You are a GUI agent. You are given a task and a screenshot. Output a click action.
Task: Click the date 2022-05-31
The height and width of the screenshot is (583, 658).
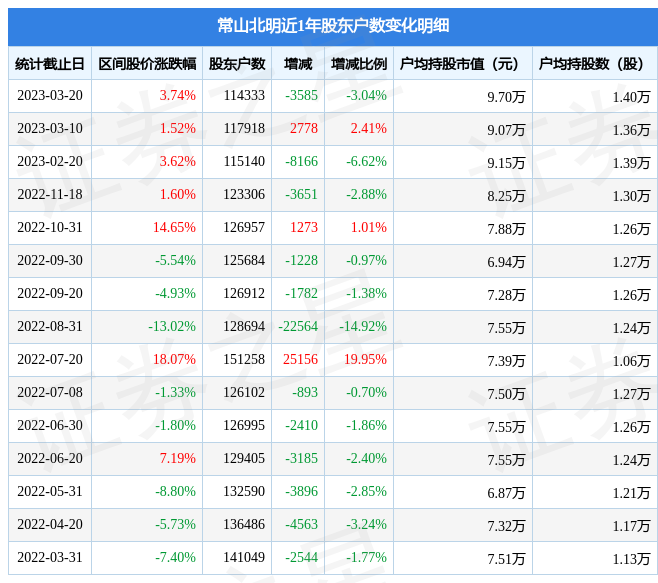[50, 491]
